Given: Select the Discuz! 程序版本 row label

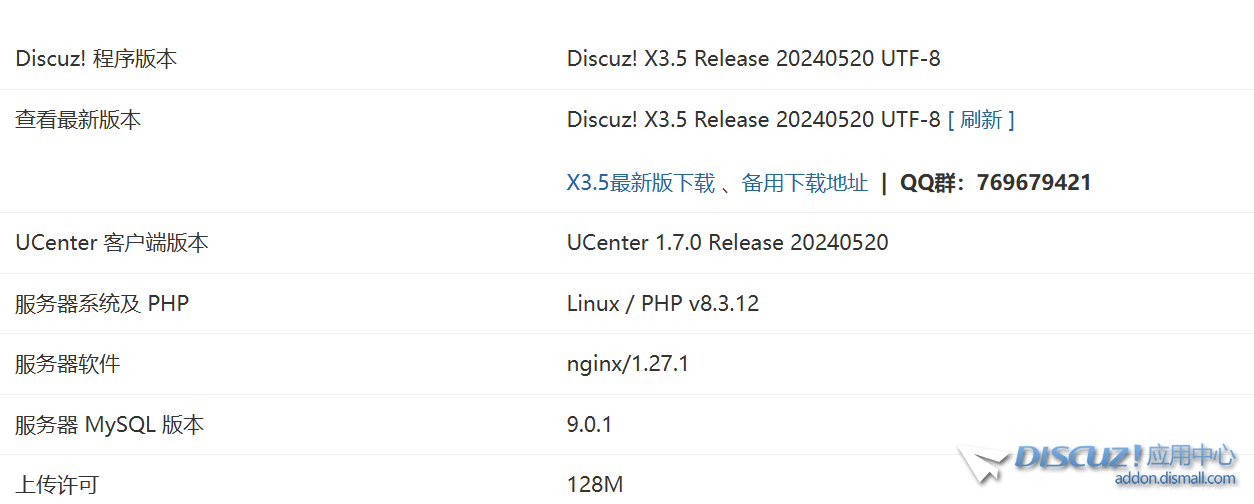Looking at the screenshot, I should pos(96,59).
